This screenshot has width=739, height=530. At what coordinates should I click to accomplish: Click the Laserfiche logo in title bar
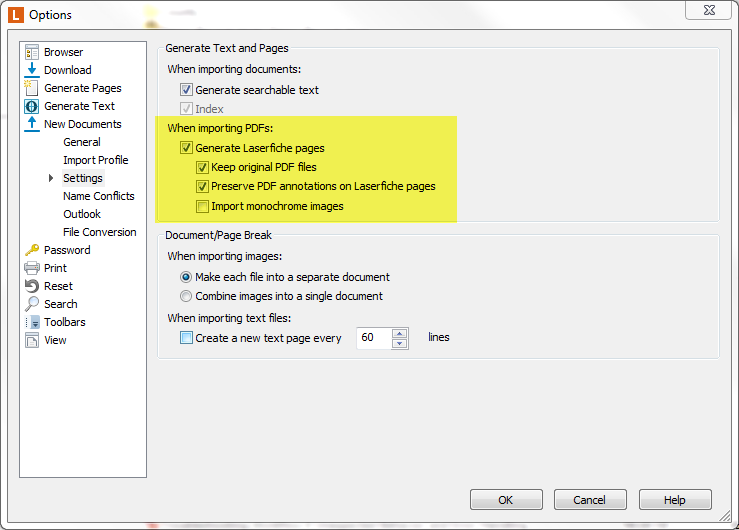(x=16, y=15)
